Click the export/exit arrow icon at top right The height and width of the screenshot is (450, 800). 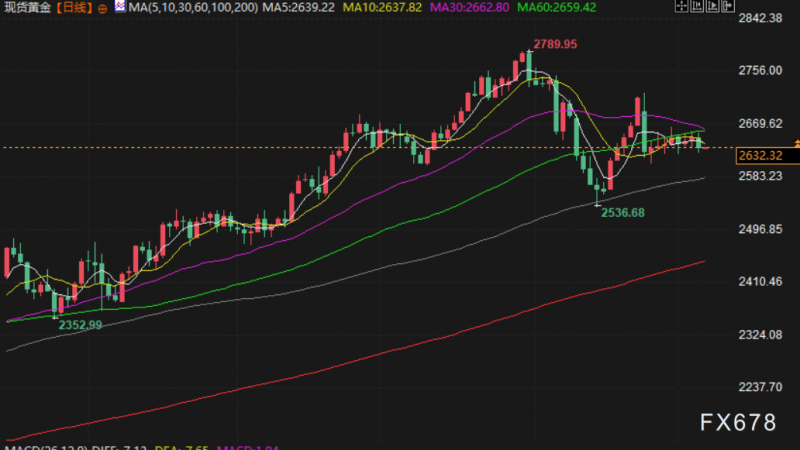[x=728, y=6]
